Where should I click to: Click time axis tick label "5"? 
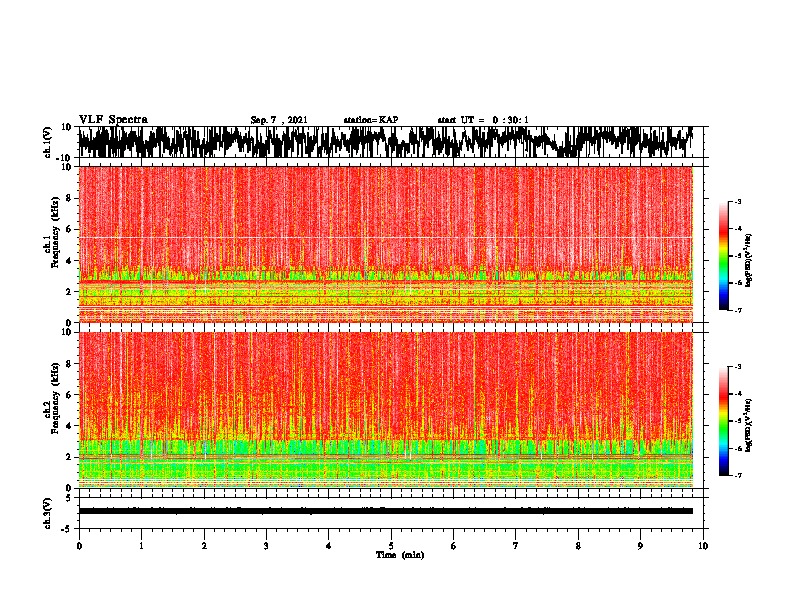[391, 546]
